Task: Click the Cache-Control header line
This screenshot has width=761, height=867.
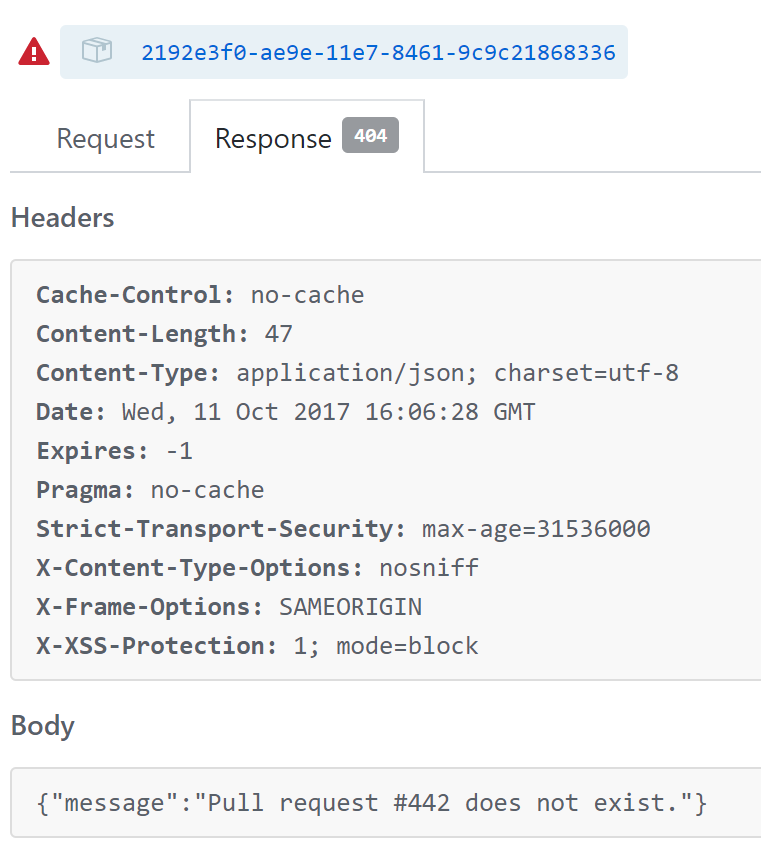Action: (200, 295)
